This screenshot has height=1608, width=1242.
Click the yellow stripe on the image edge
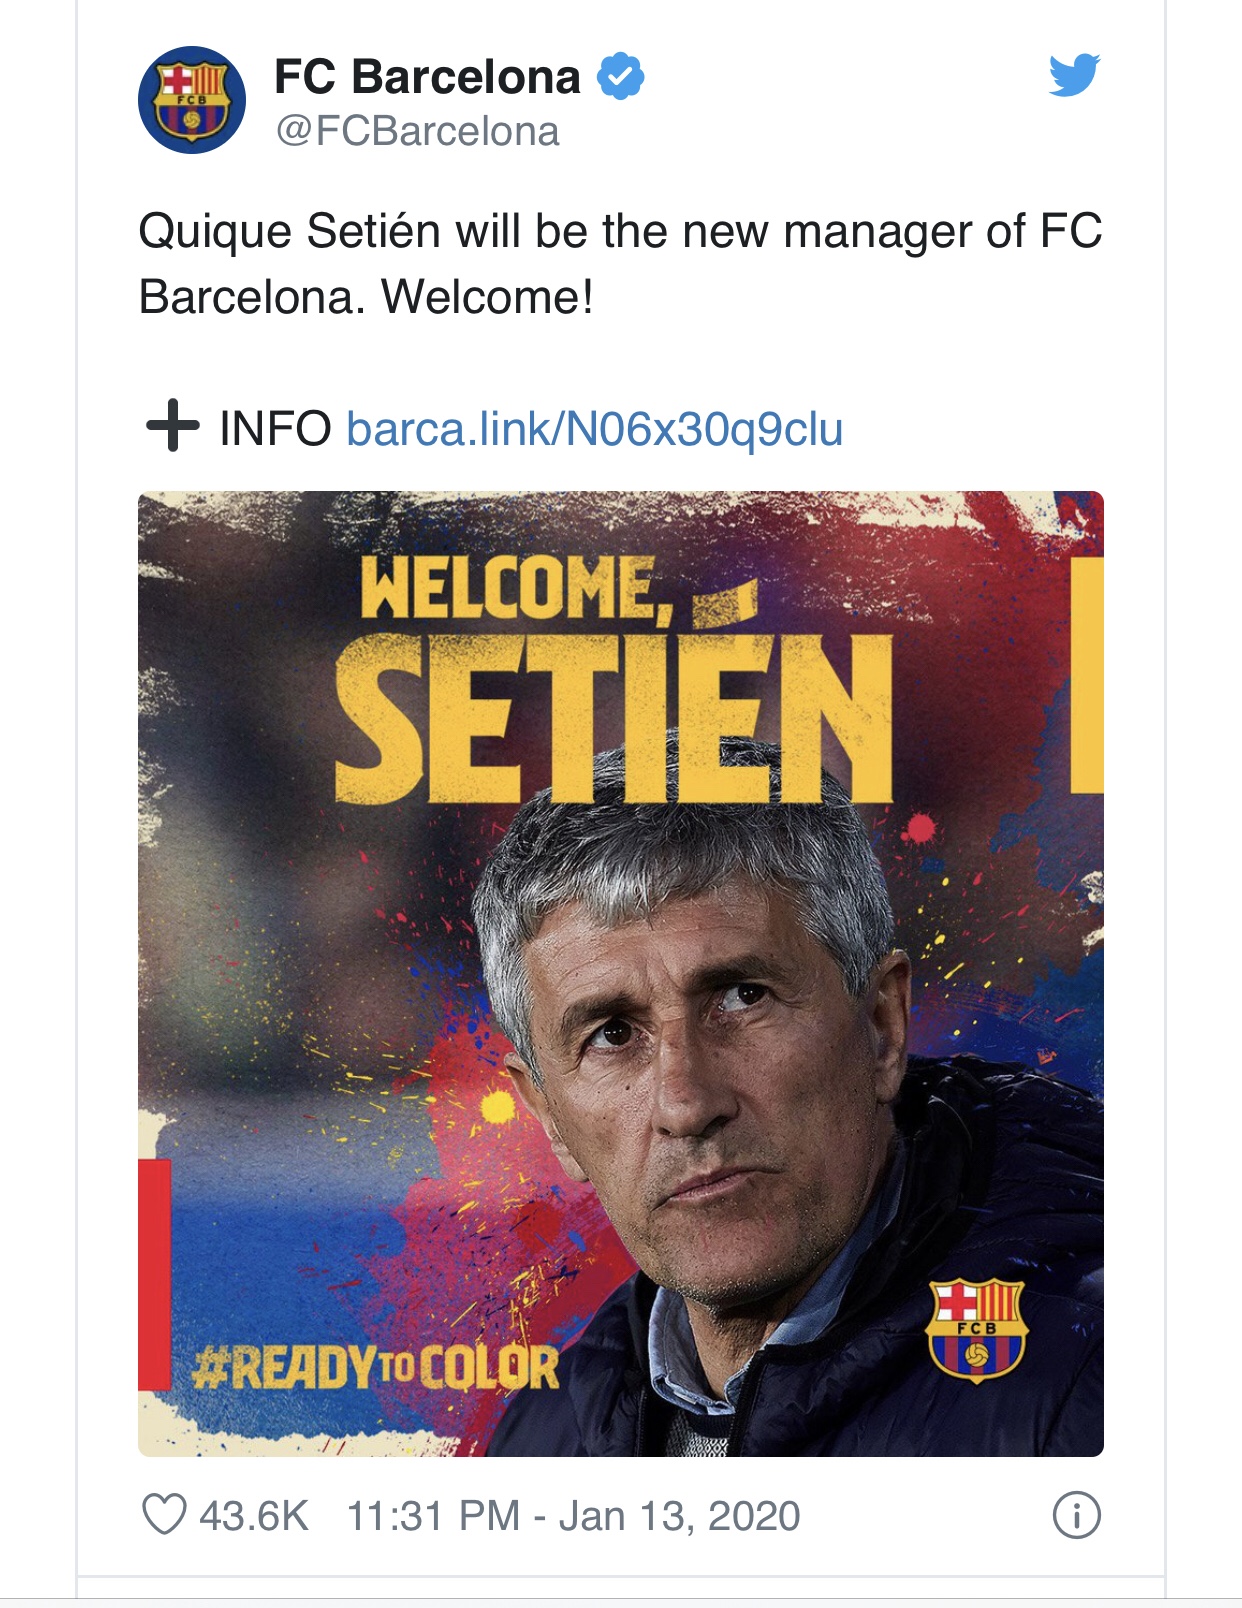(1087, 674)
